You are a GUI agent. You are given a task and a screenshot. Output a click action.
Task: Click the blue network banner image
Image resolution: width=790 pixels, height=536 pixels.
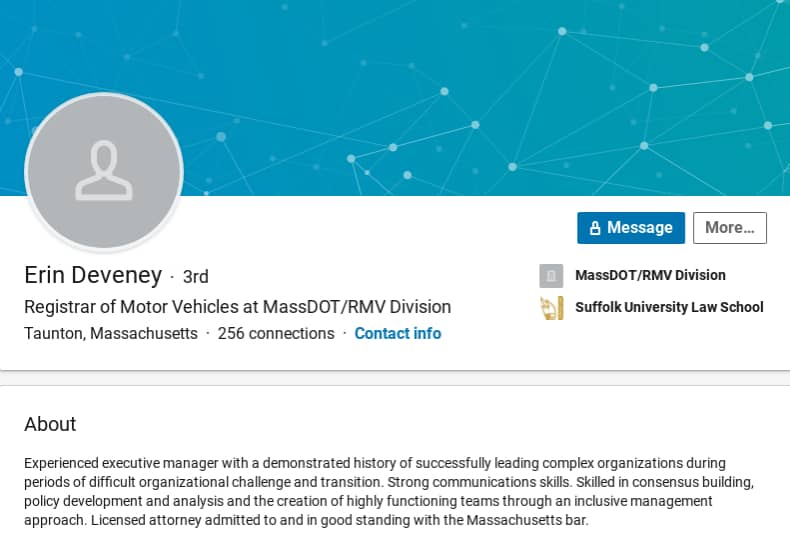(x=450, y=90)
